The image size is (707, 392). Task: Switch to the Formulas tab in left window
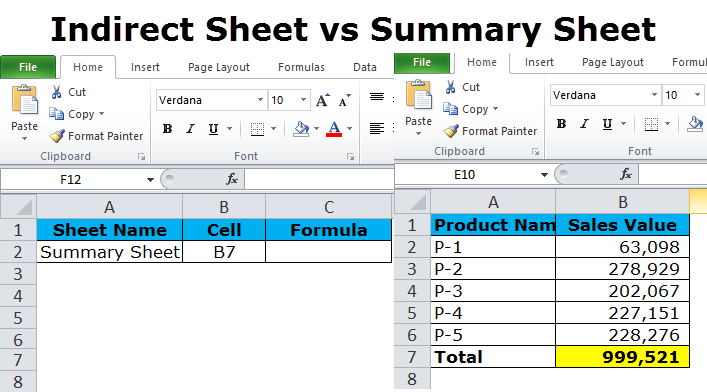click(301, 67)
